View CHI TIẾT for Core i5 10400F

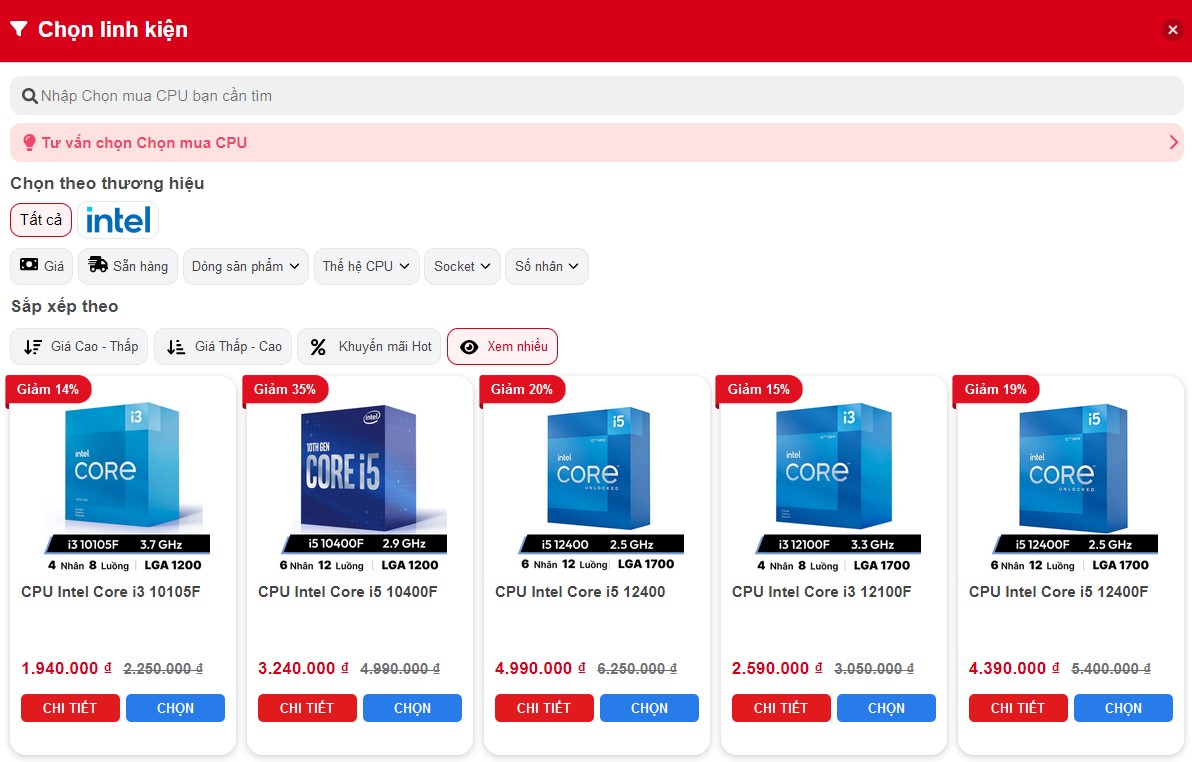click(307, 708)
